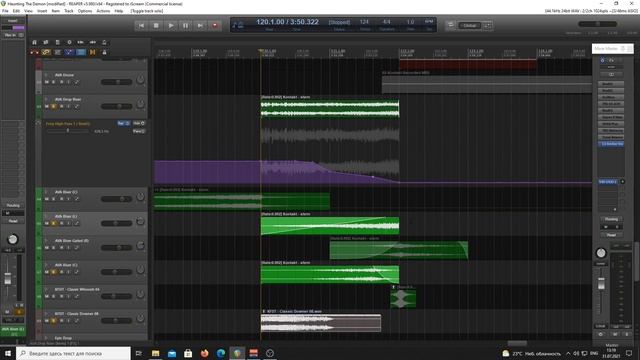Mute the Classic Whoosh 04 track
Viewport: 640px width, 360px height.
(x=47, y=296)
